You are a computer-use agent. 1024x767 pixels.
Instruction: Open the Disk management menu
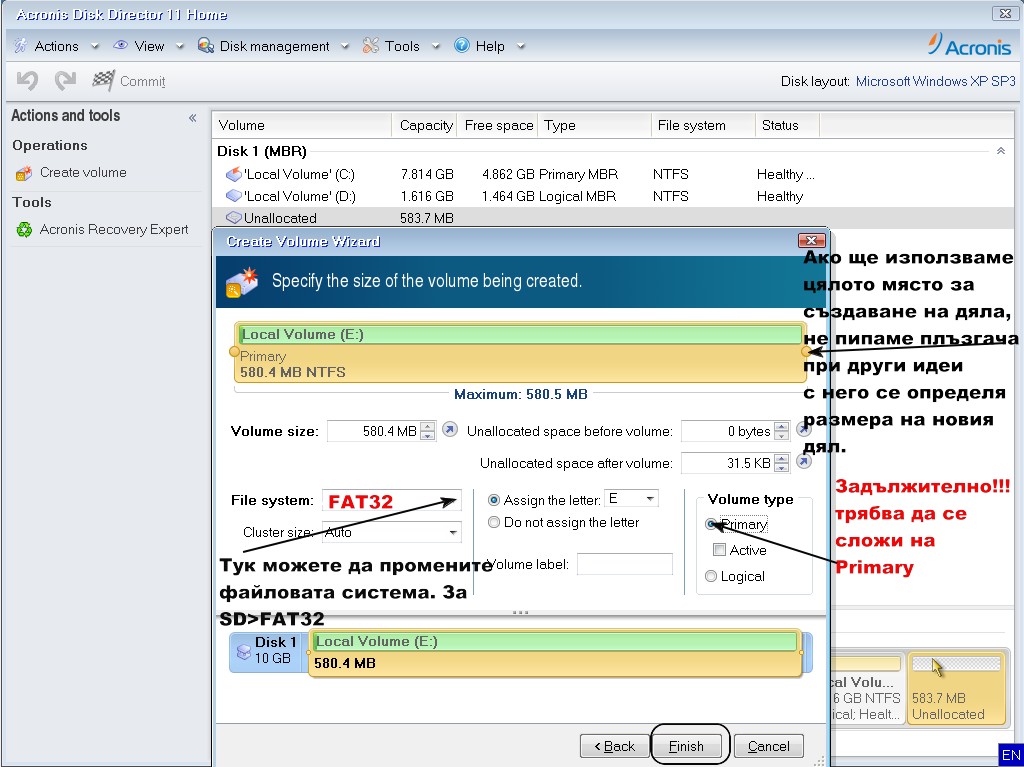pos(273,46)
